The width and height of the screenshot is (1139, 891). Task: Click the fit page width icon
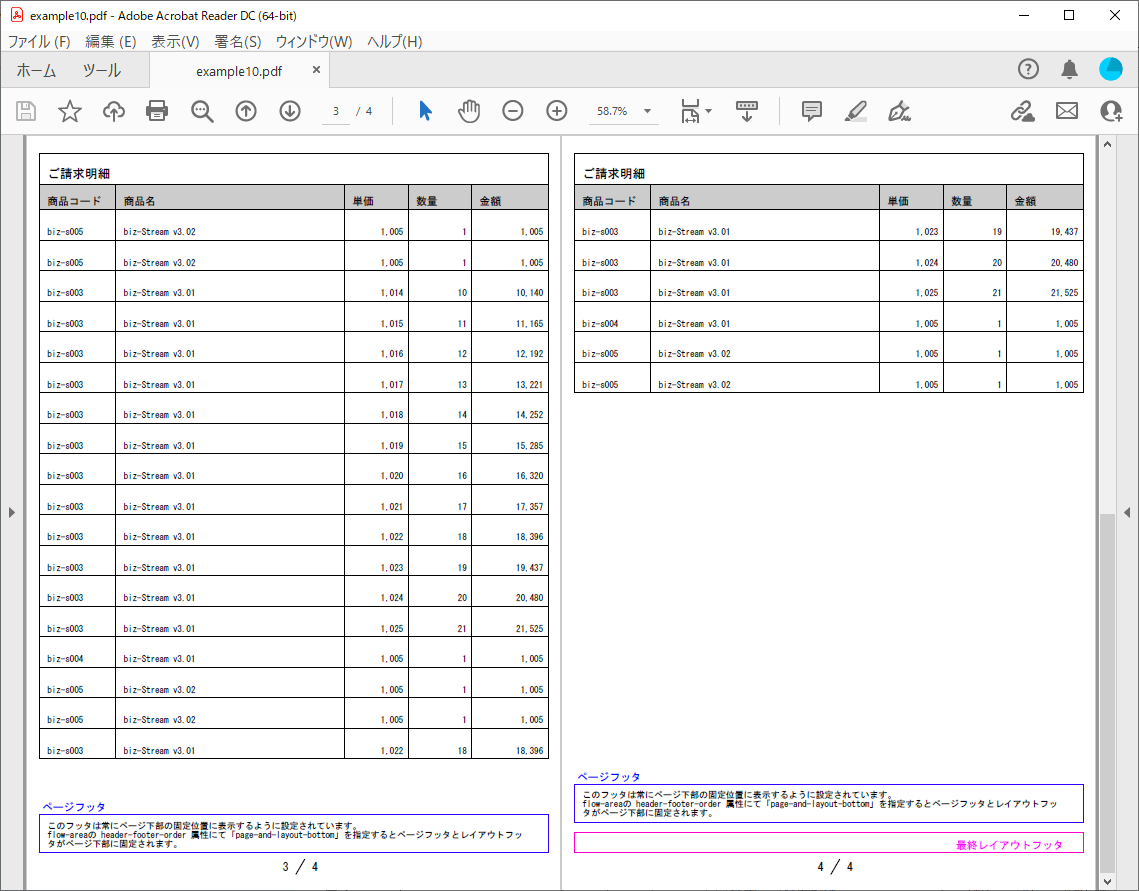pos(690,111)
